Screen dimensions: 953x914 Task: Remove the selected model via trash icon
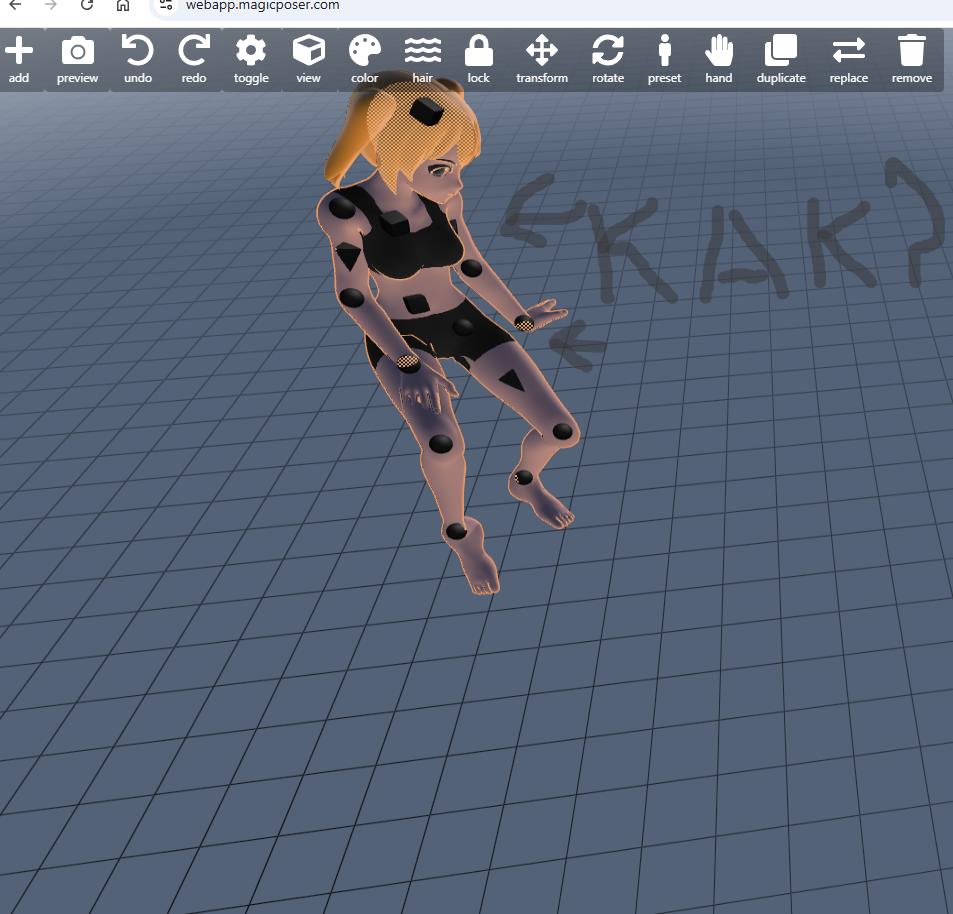point(912,60)
